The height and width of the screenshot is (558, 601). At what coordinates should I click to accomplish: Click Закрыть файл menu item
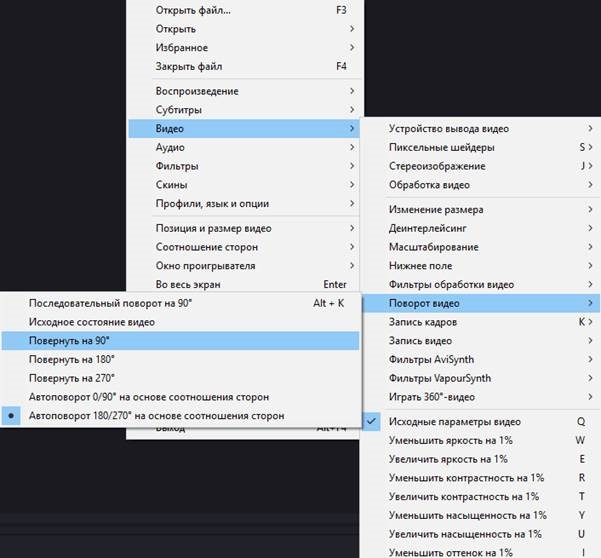(x=189, y=67)
